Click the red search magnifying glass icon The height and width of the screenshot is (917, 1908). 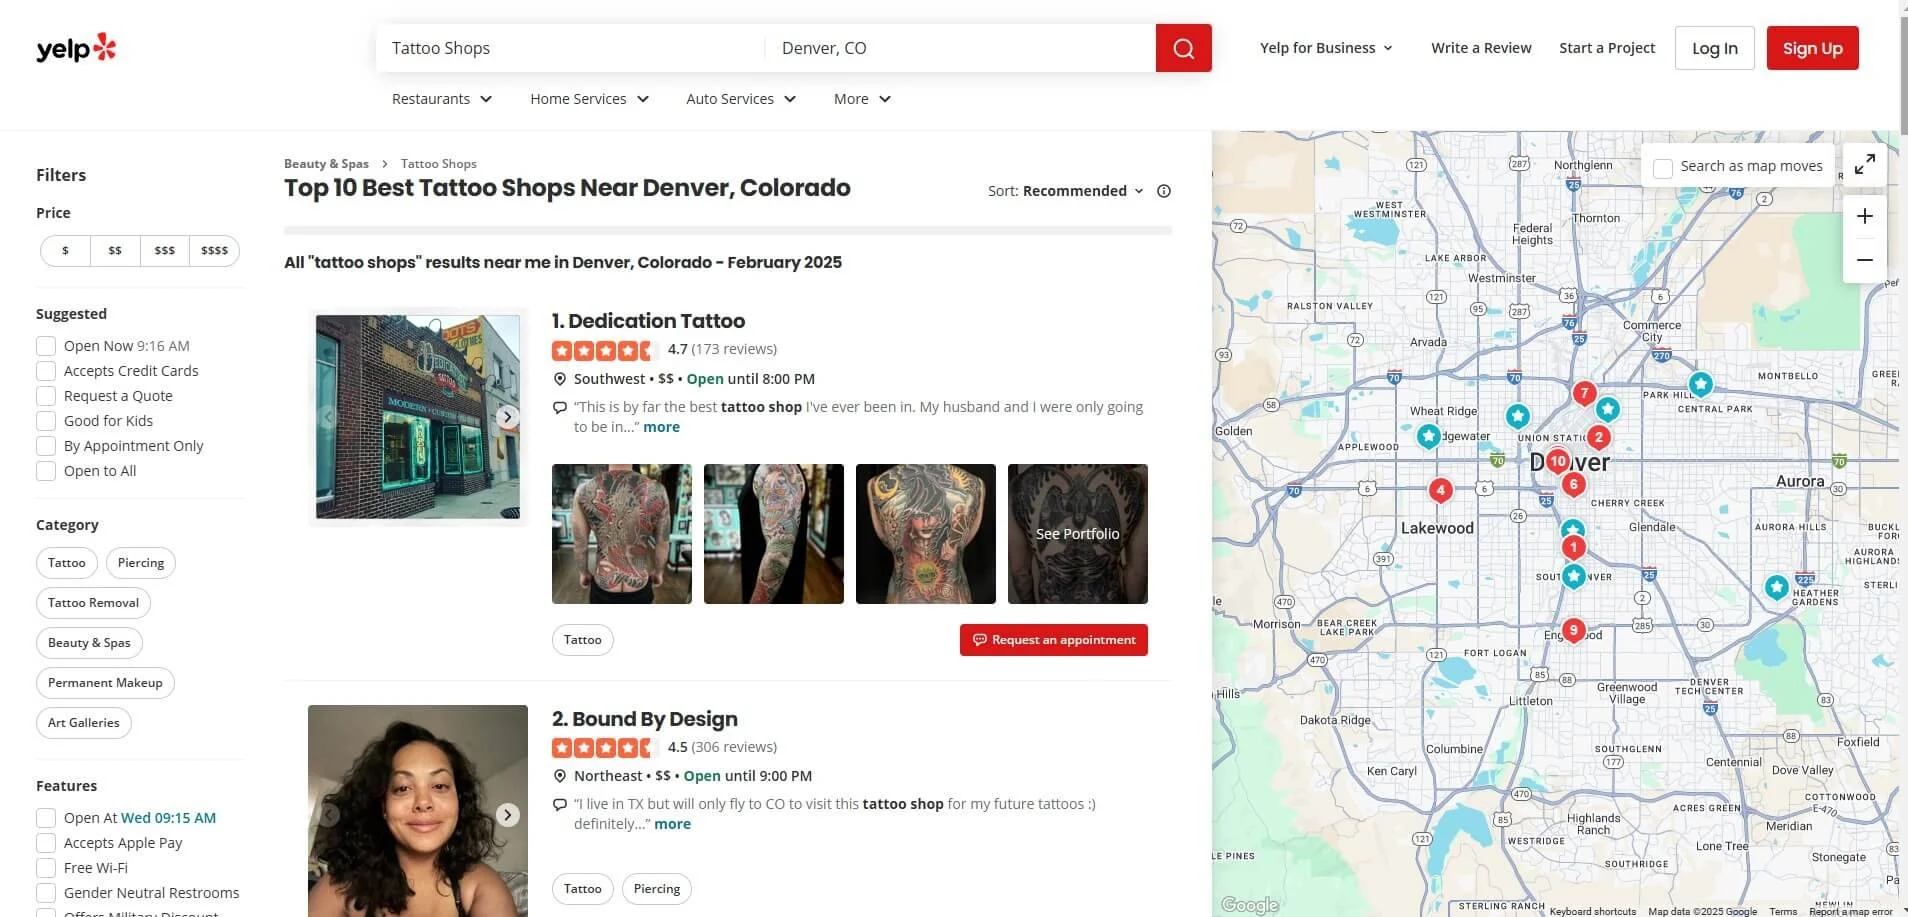click(1183, 47)
